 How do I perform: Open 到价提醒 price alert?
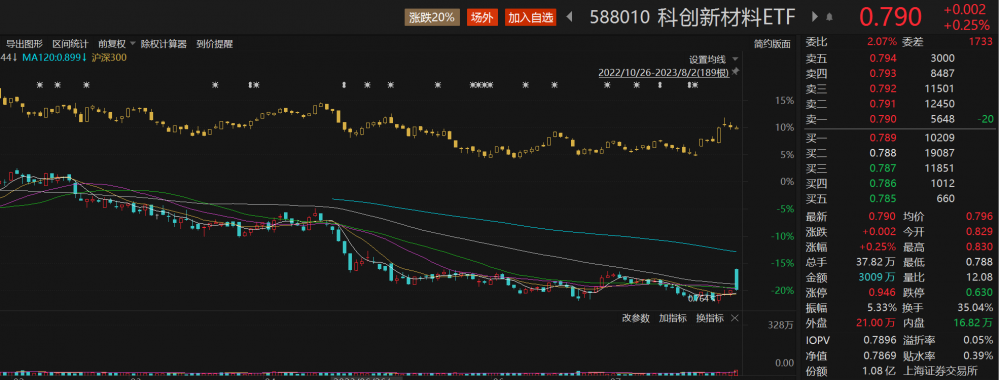coord(215,44)
